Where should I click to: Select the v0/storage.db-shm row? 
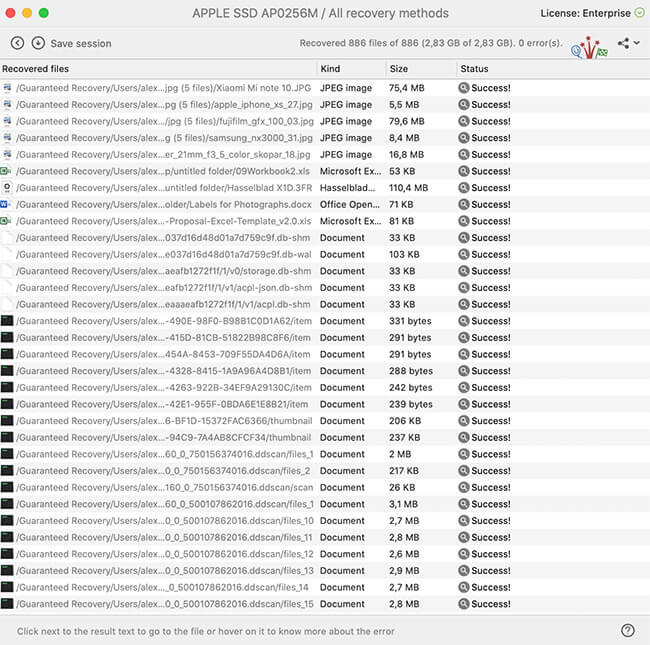(325, 271)
